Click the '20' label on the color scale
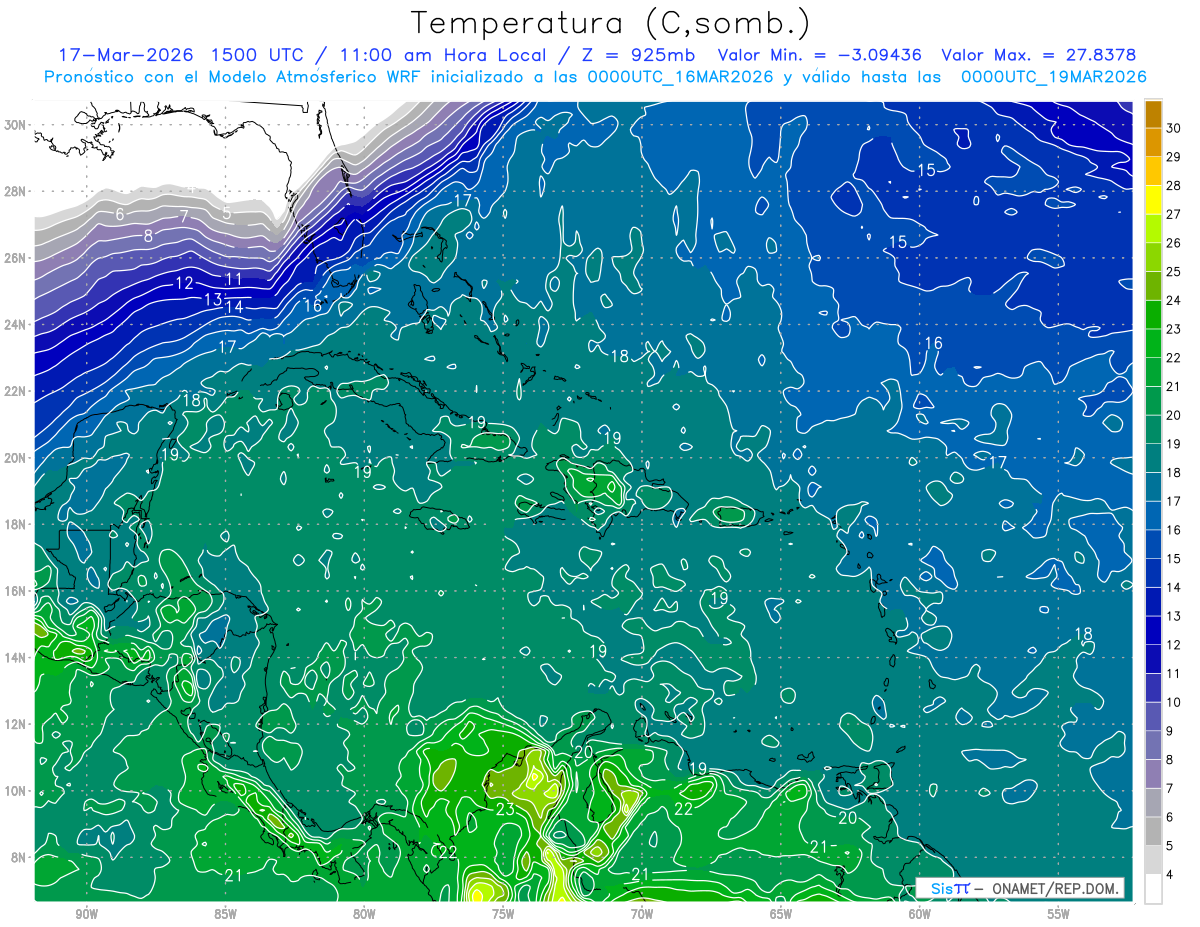This screenshot has width=1200, height=927. [1174, 415]
